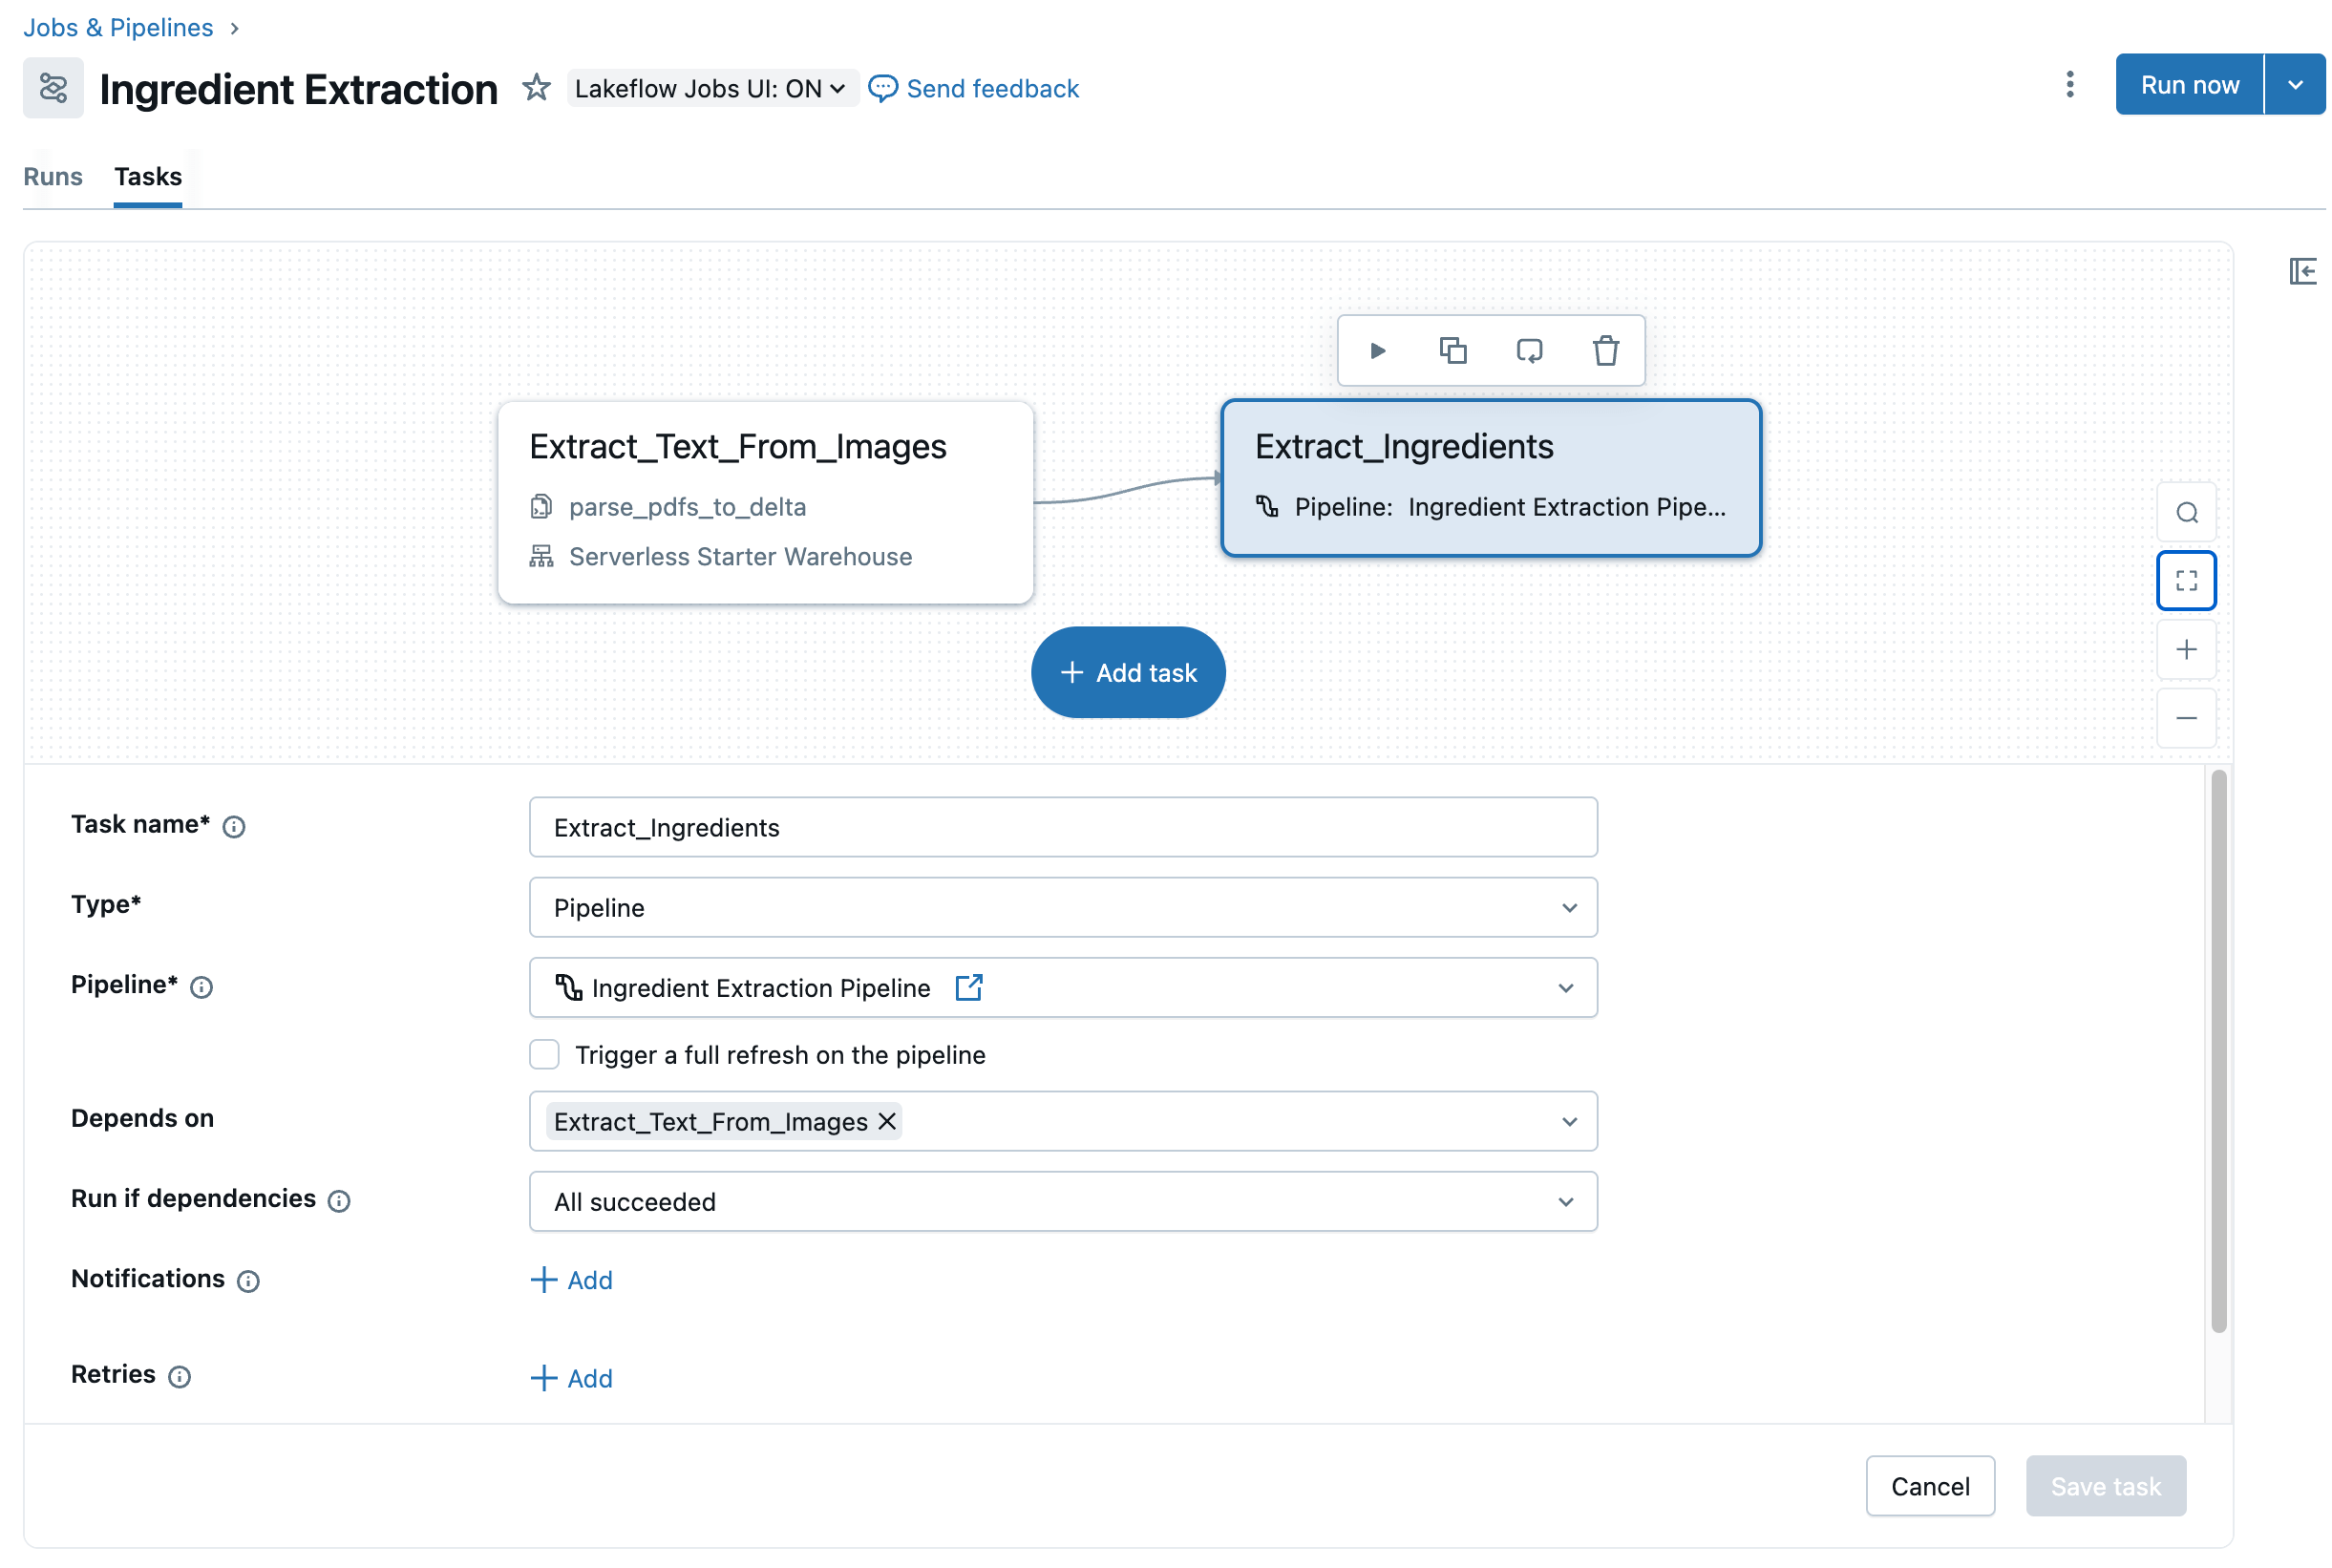
Task: Open pipeline in new tab link icon
Action: tap(968, 988)
